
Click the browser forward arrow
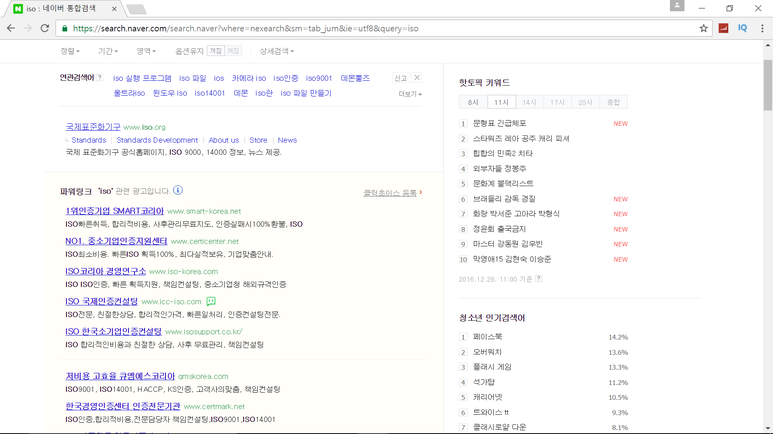28,28
